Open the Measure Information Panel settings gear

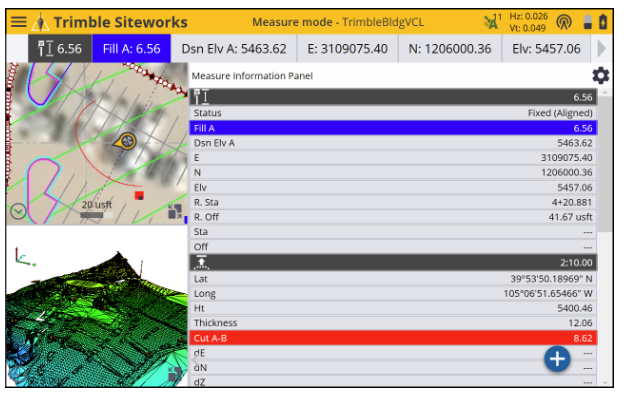coord(600,76)
